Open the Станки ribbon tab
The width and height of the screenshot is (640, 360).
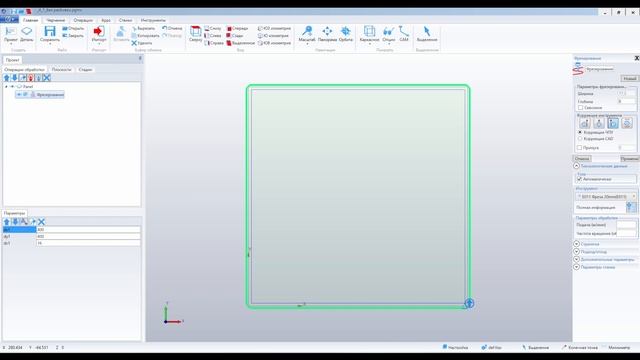(125, 20)
